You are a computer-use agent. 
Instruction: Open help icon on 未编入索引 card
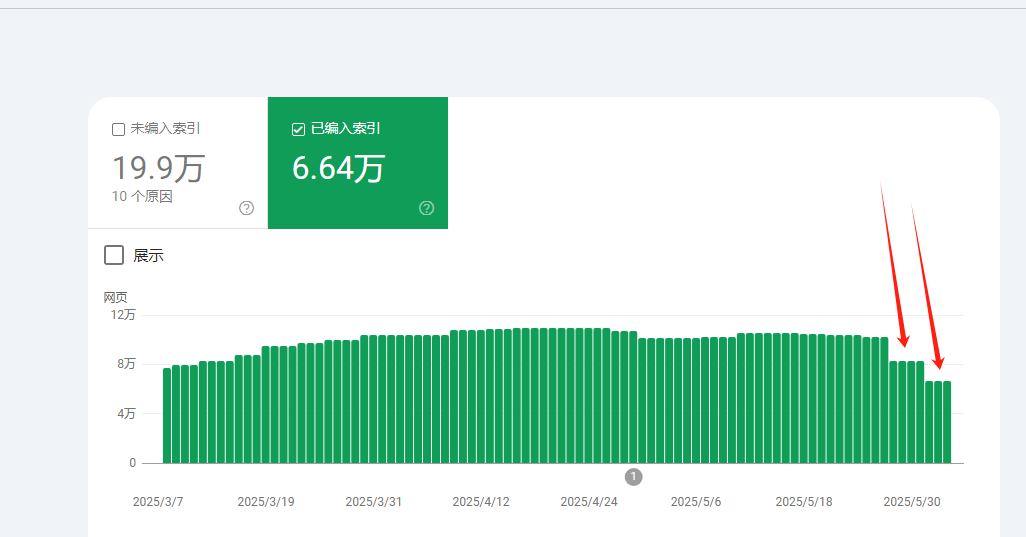coord(247,208)
